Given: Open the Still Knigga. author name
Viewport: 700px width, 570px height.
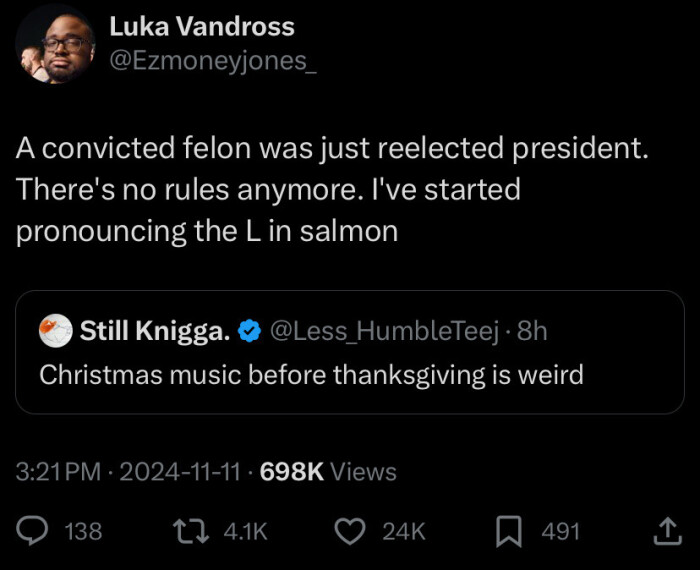Looking at the screenshot, I should click(154, 331).
